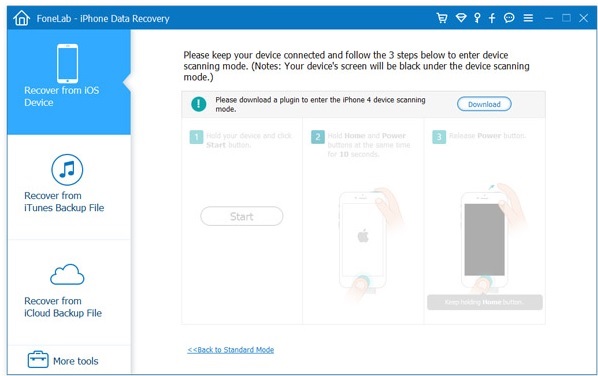Open the shopping cart purchase icon

(x=442, y=18)
